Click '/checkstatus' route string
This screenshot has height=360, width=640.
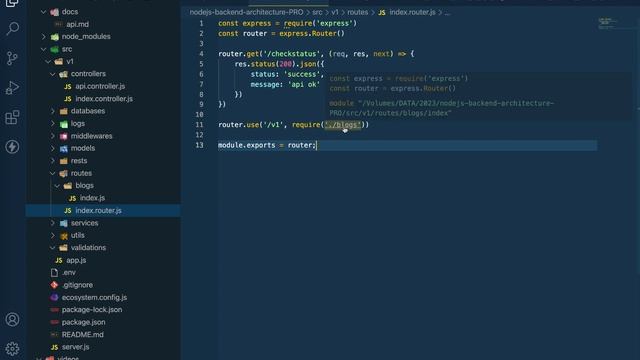tap(292, 54)
